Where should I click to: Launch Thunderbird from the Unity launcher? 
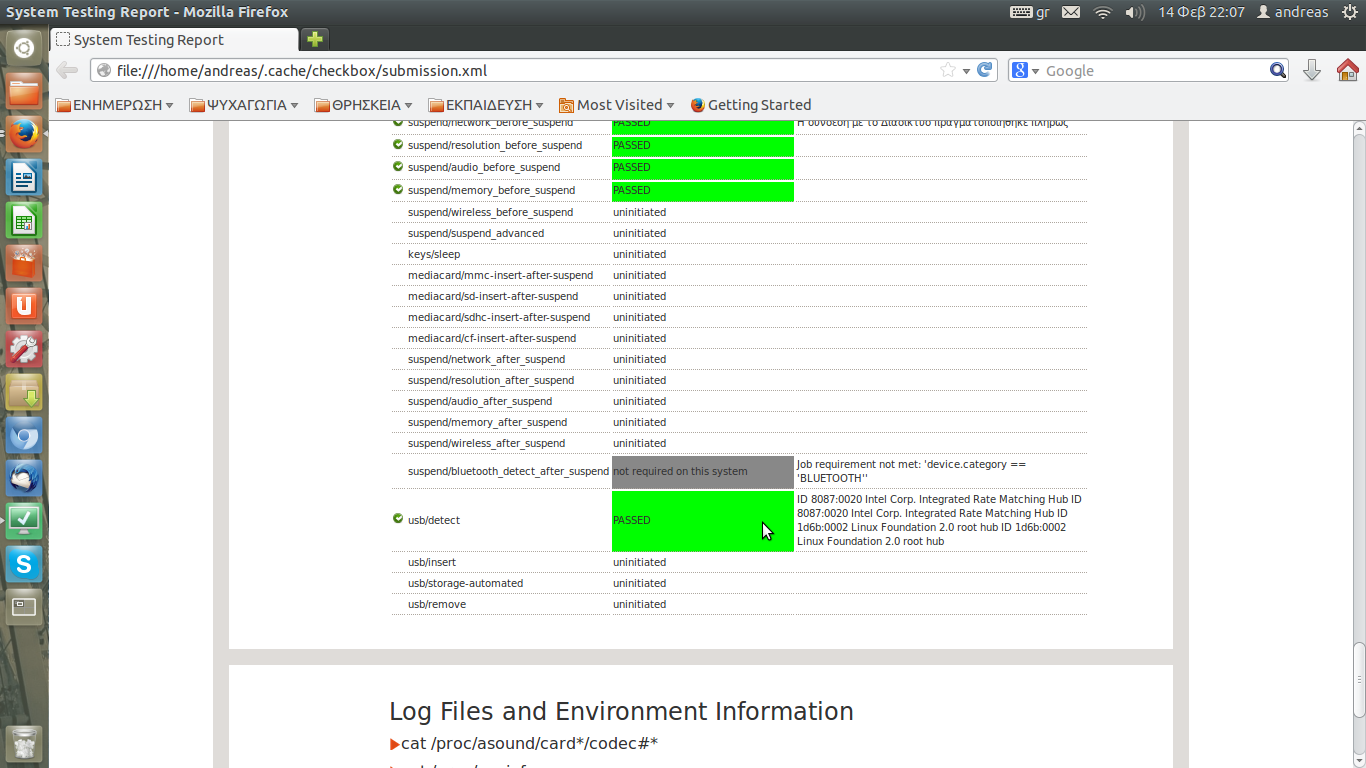click(24, 479)
